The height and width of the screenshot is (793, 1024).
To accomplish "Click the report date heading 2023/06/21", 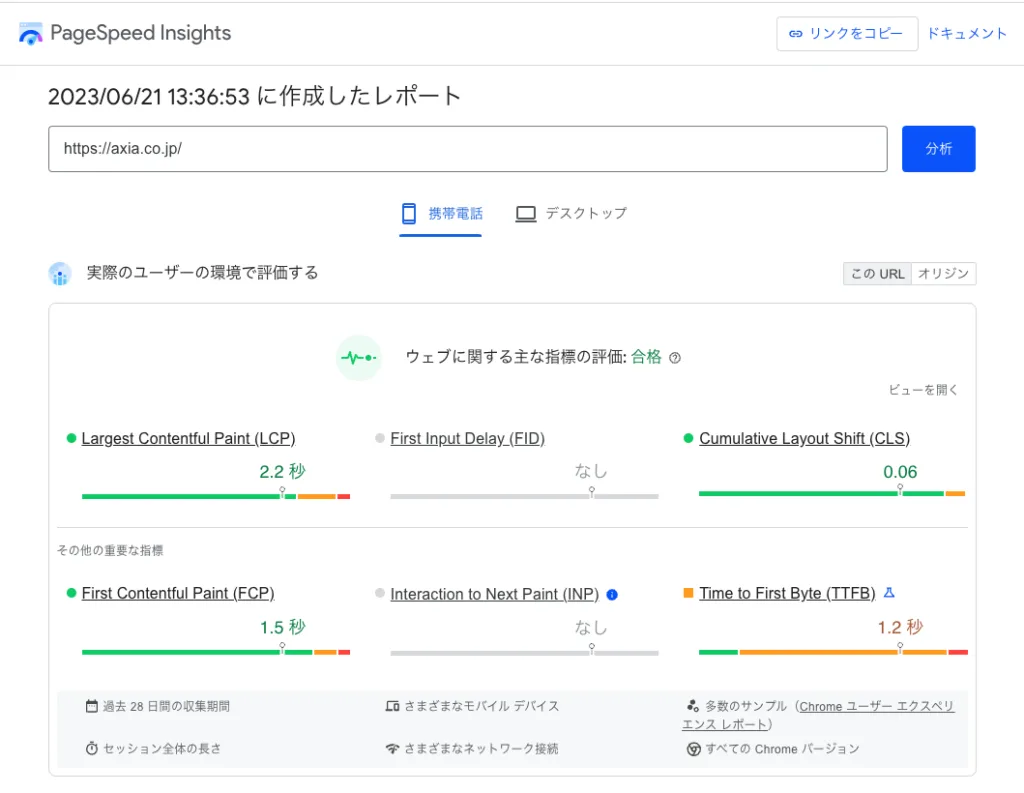I will point(254,97).
